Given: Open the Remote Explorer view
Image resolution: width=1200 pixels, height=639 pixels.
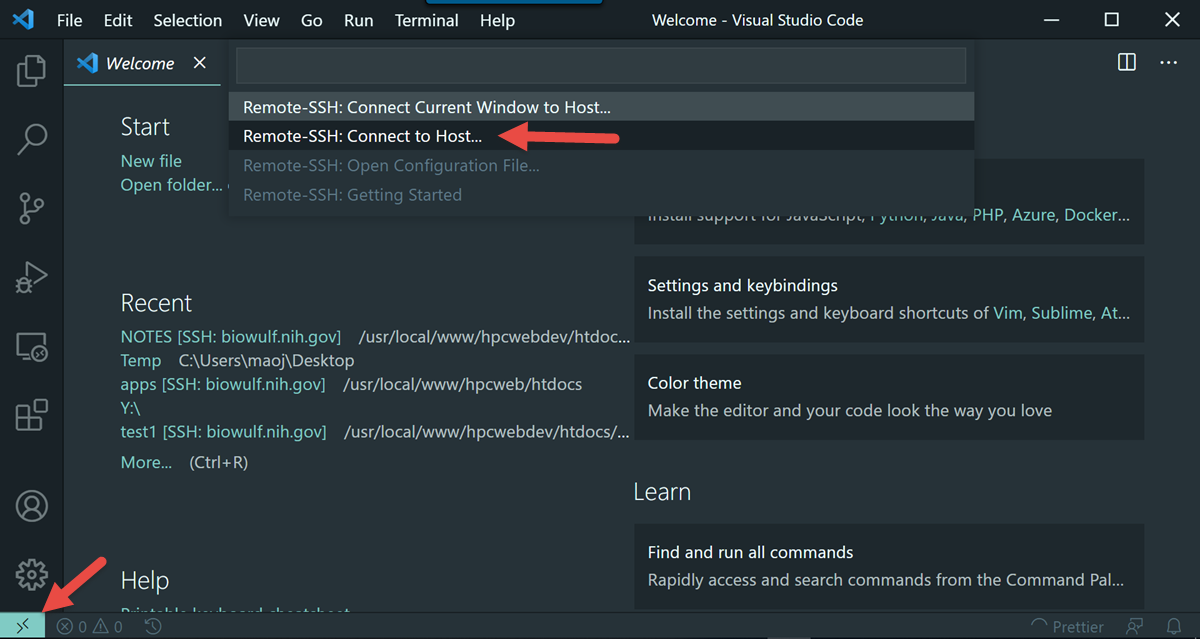Looking at the screenshot, I should tap(31, 346).
